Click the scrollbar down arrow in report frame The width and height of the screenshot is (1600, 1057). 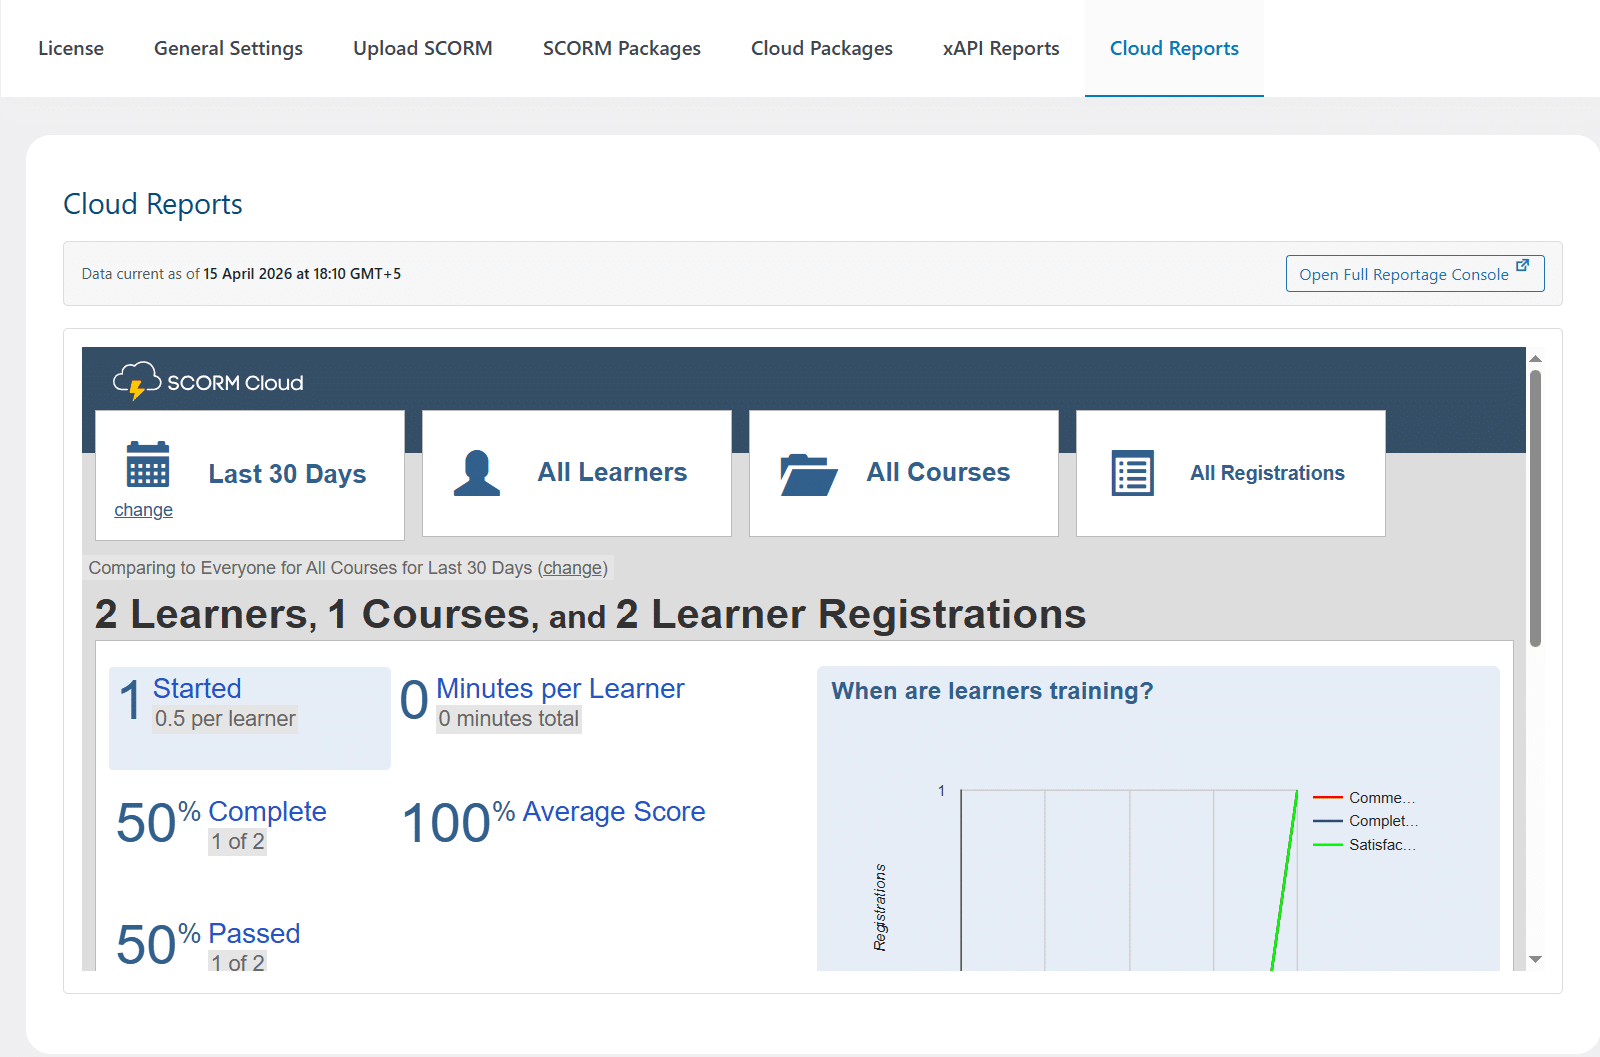pos(1535,959)
